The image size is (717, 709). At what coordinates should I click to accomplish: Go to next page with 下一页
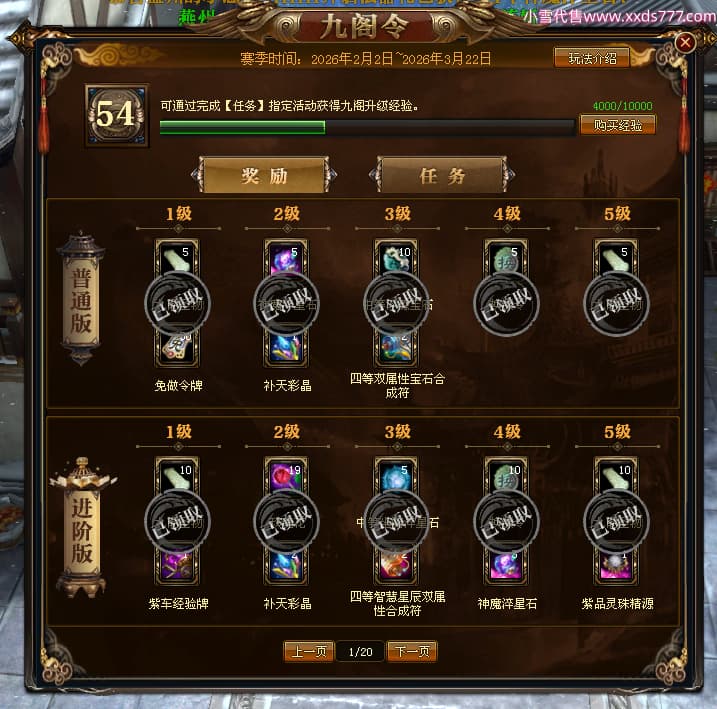coord(412,651)
